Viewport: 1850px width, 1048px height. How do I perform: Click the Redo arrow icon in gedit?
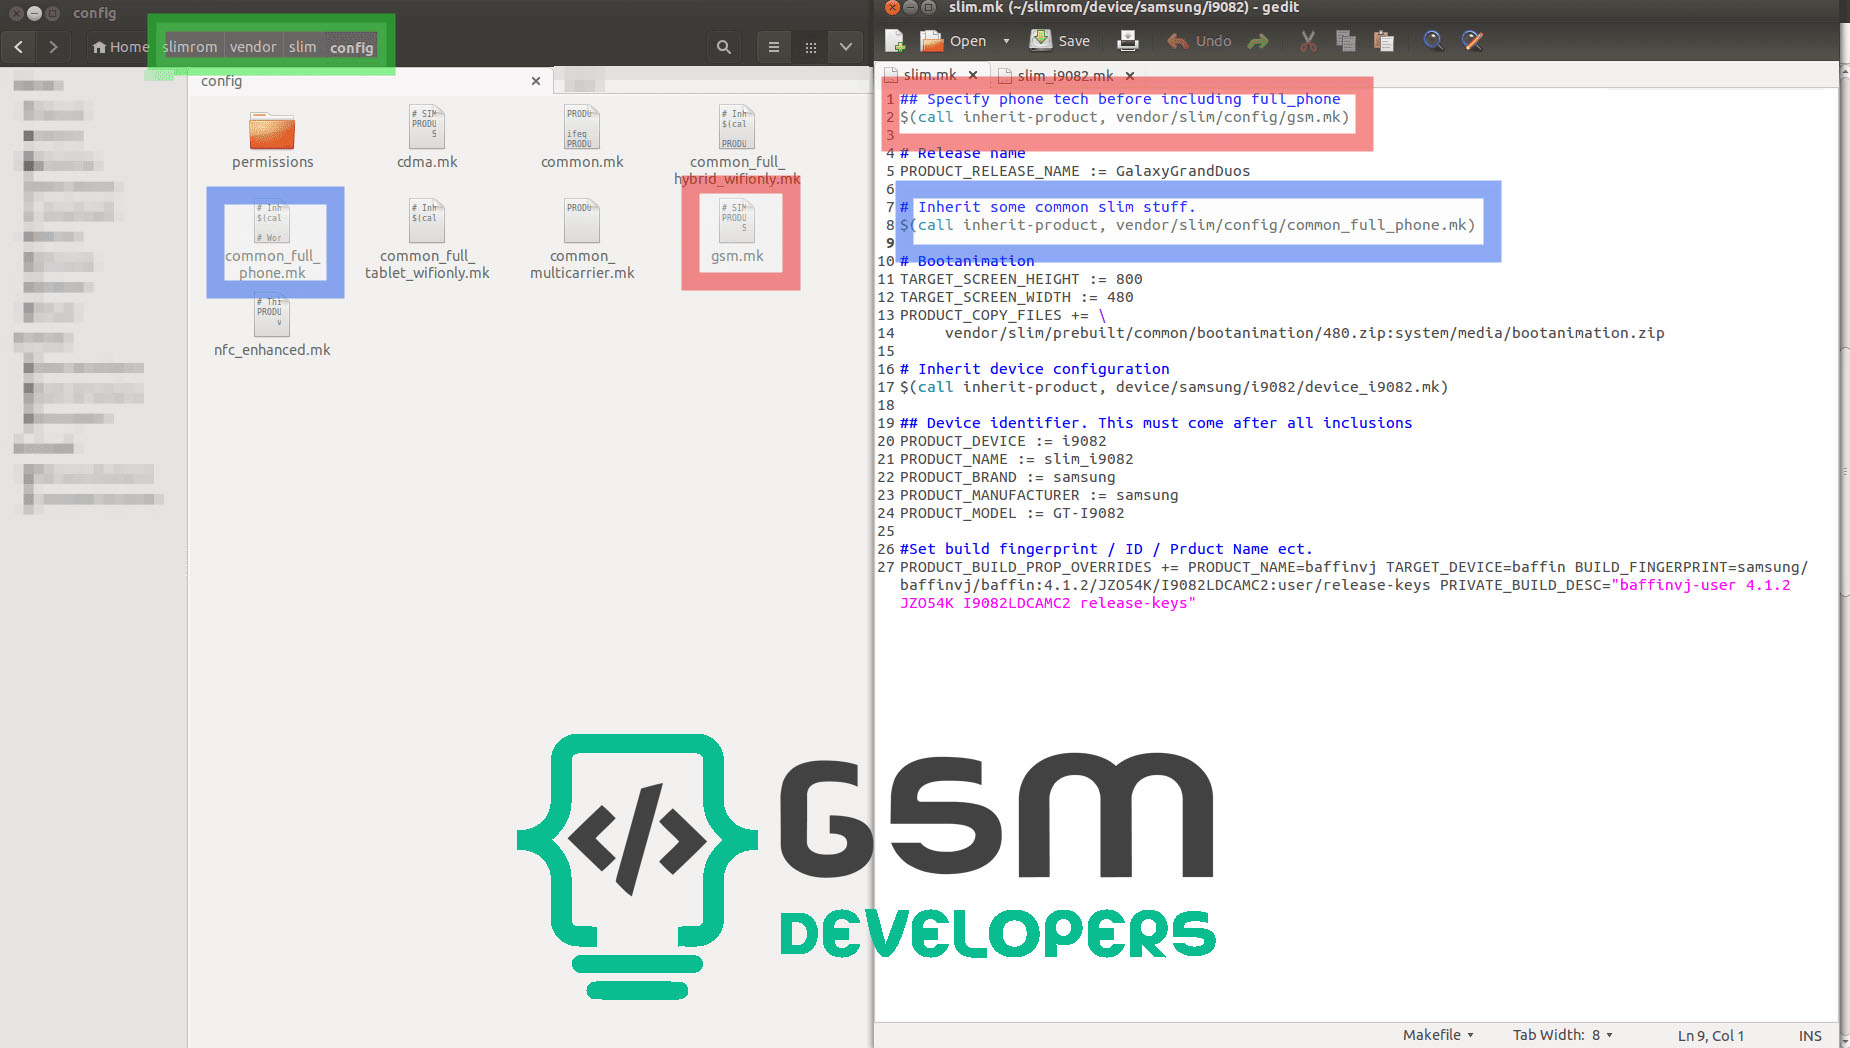1258,41
